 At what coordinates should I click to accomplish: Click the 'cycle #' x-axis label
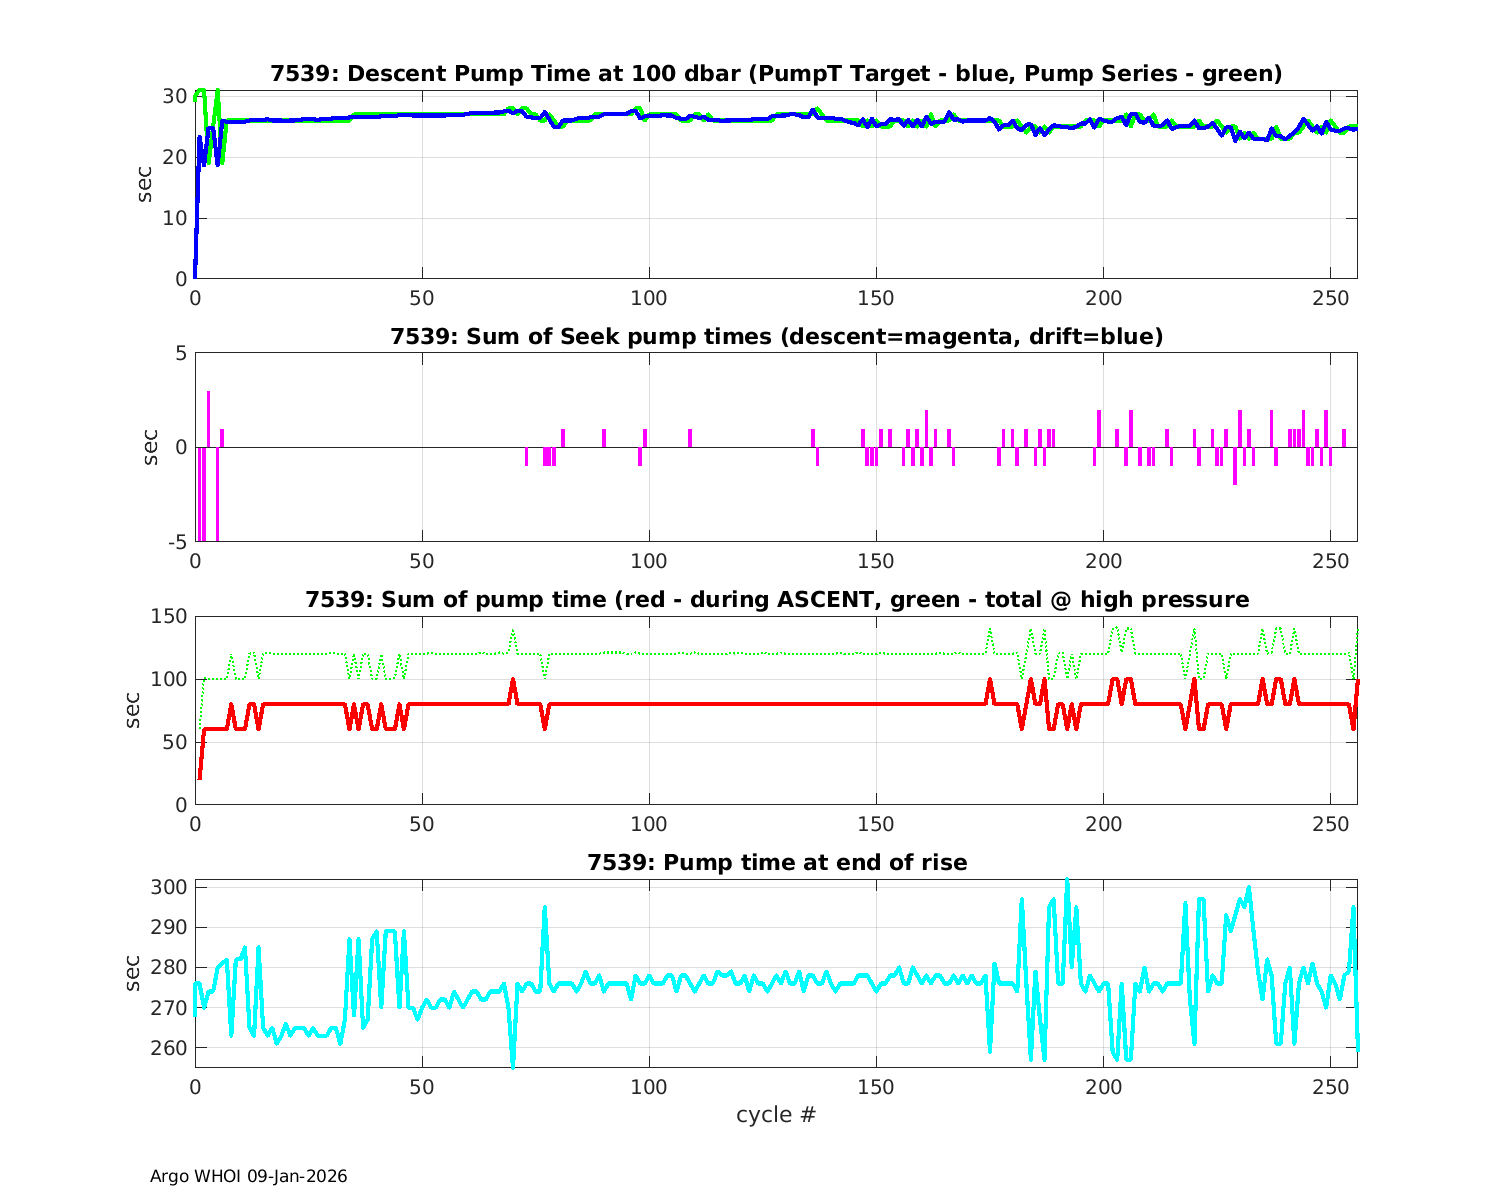coord(776,1114)
